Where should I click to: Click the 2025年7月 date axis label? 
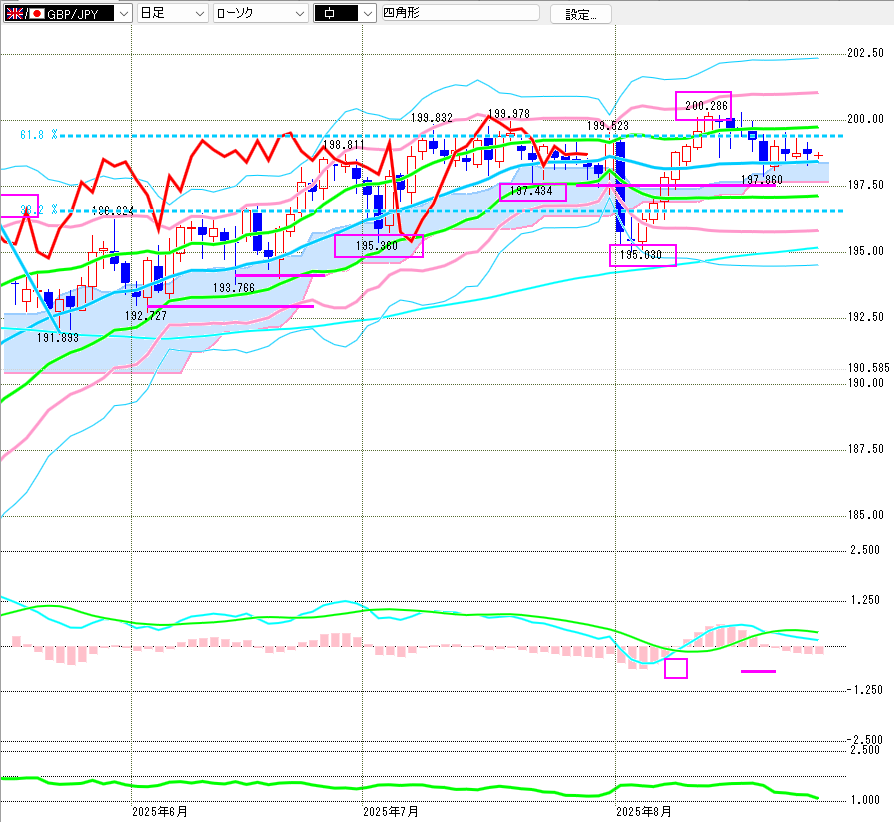391,812
